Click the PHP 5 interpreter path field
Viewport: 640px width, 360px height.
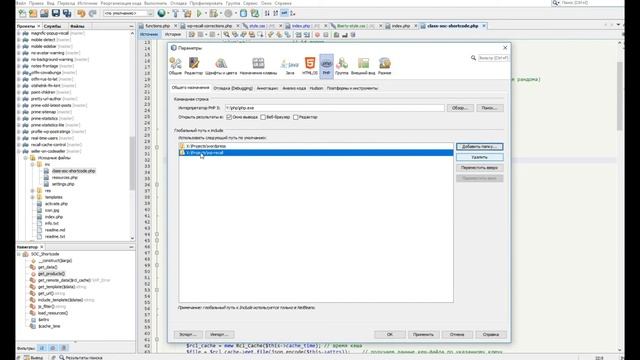pos(334,108)
